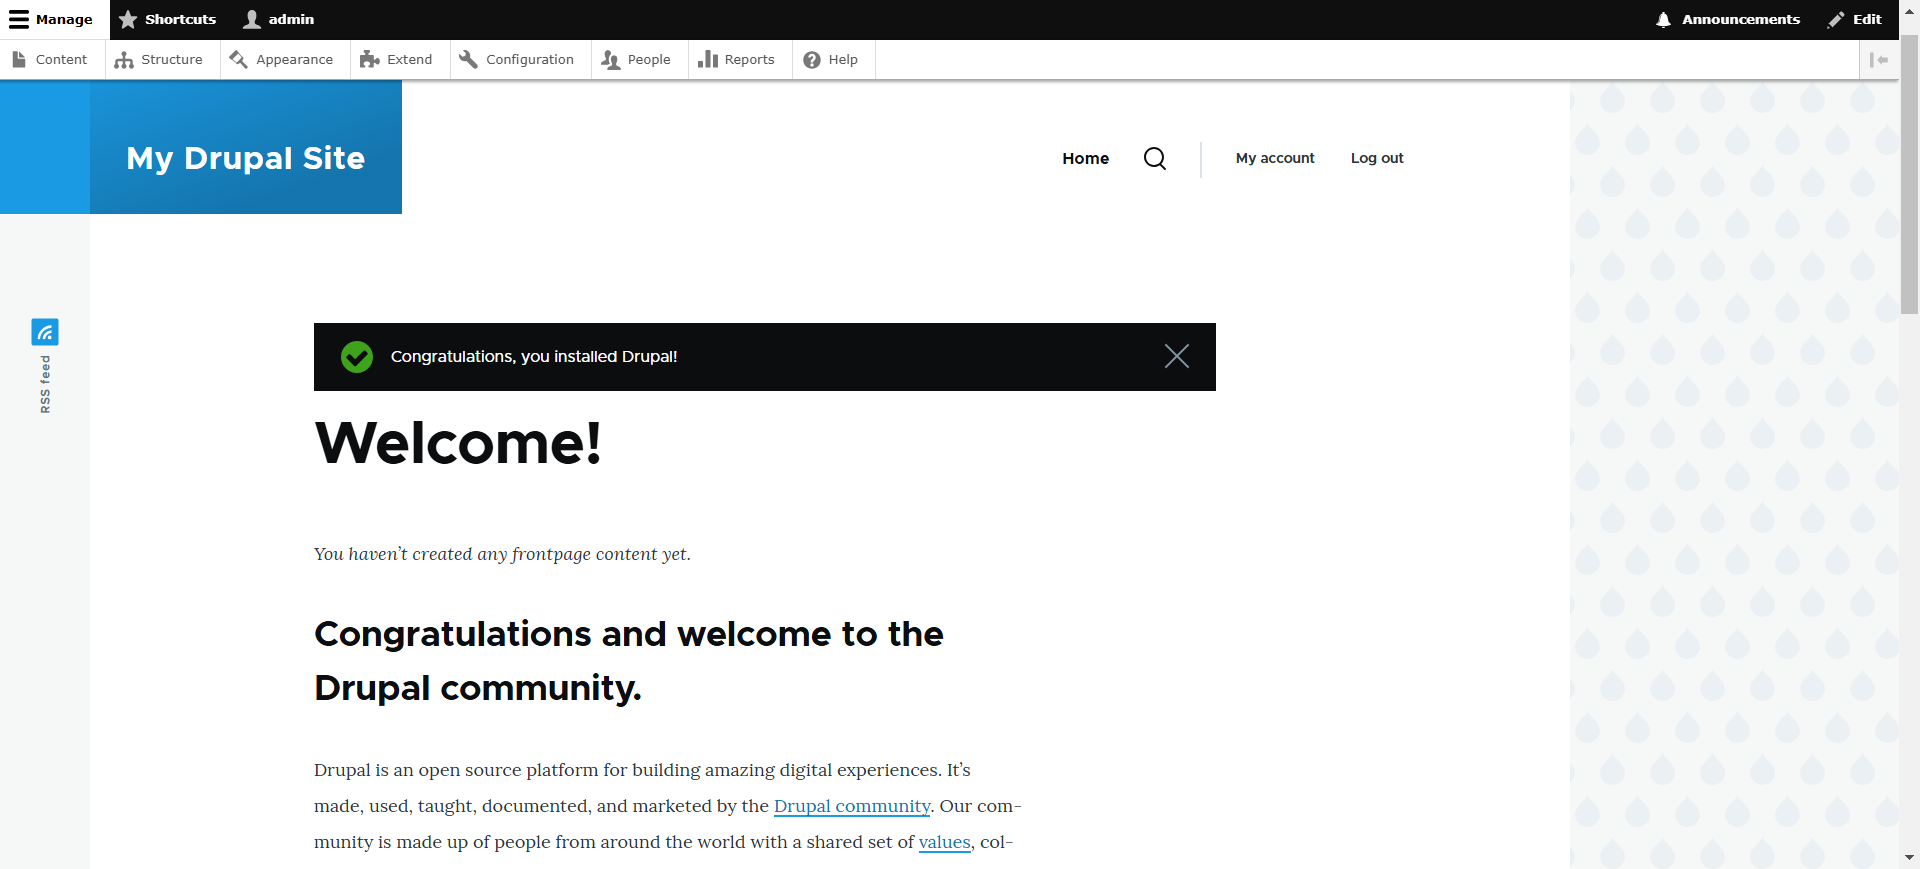Open the My account link
1920x869 pixels.
point(1275,158)
